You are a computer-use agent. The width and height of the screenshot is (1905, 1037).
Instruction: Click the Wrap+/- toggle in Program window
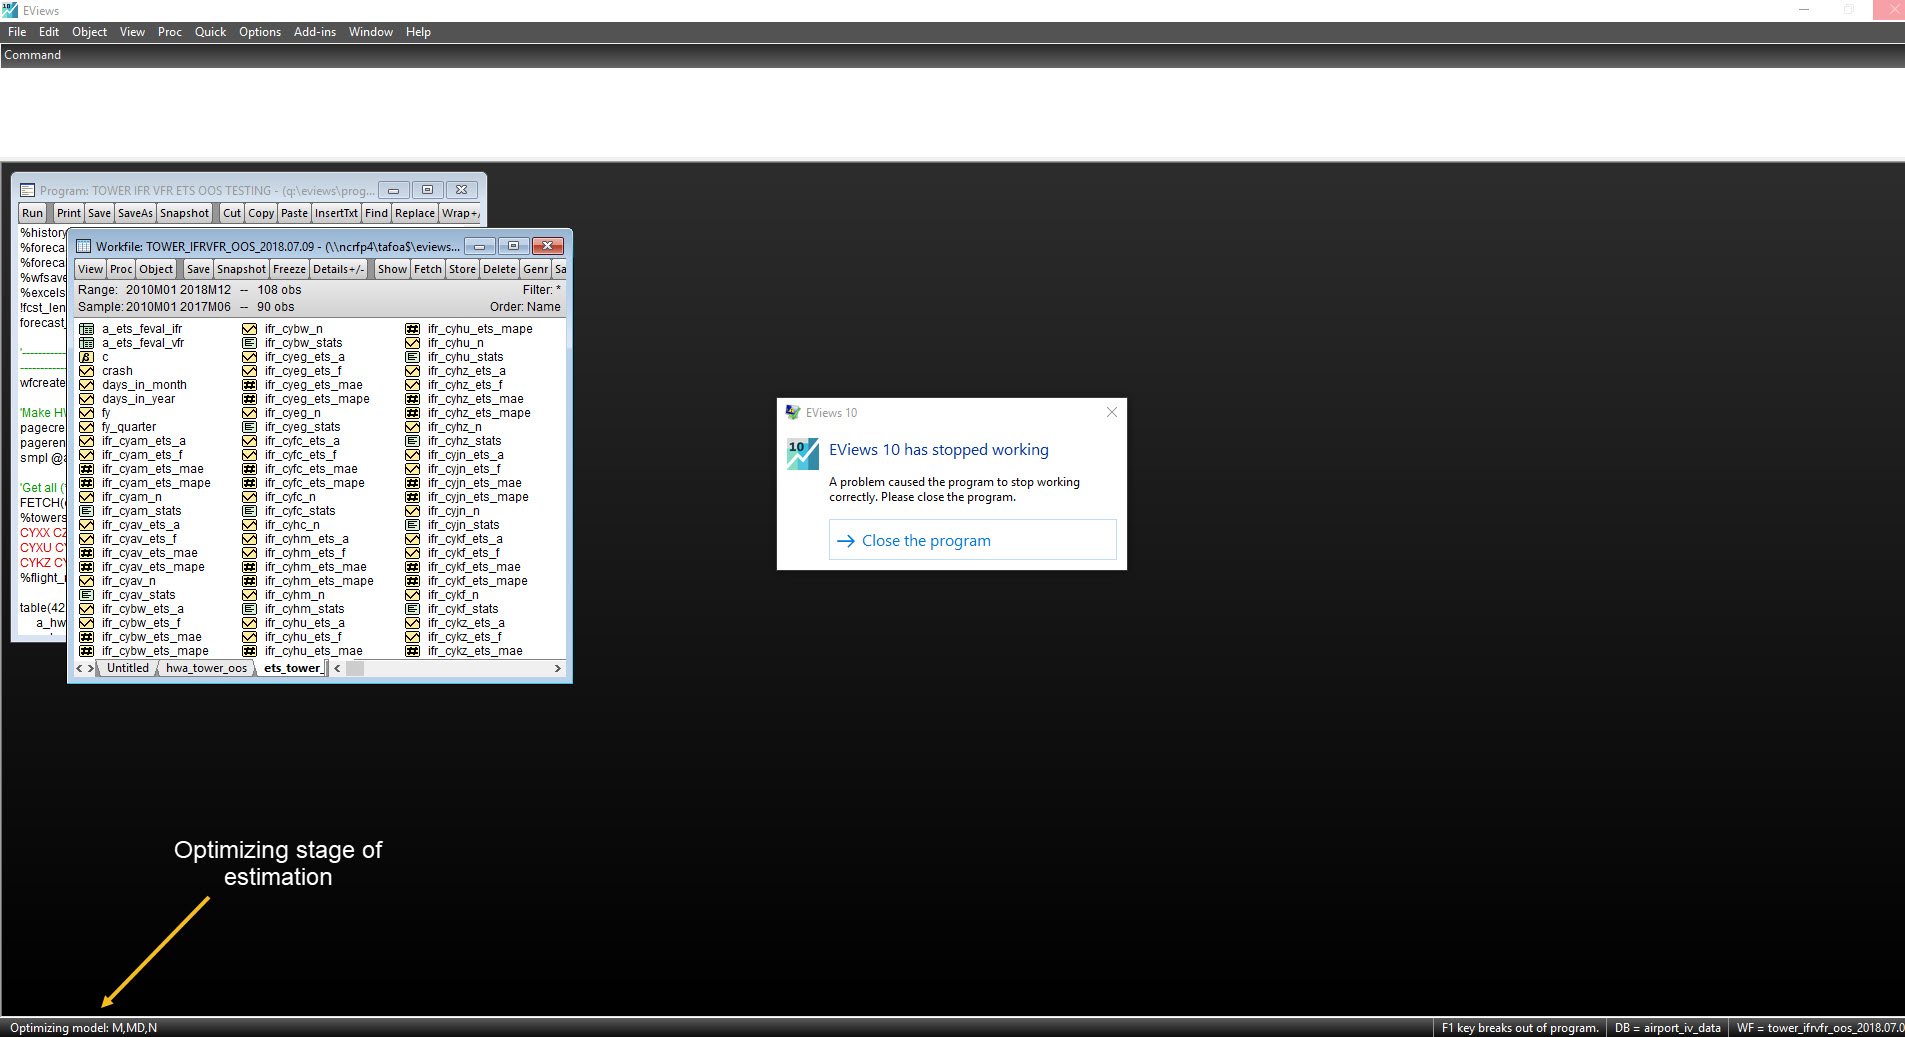(461, 213)
